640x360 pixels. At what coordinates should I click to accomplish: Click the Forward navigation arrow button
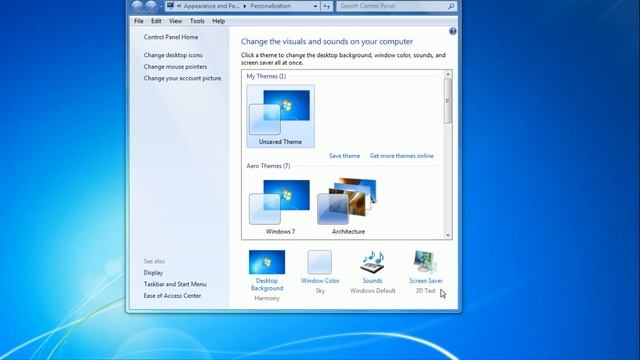(x=151, y=5)
